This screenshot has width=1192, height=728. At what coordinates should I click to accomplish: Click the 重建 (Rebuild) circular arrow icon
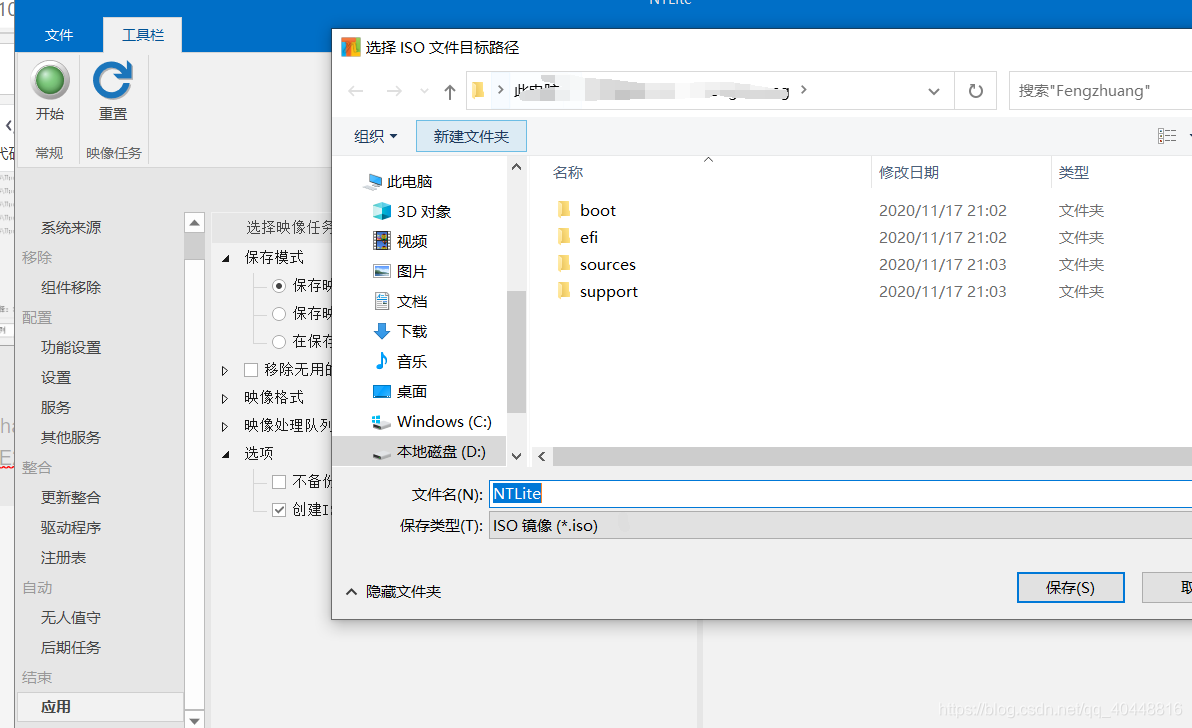point(112,82)
